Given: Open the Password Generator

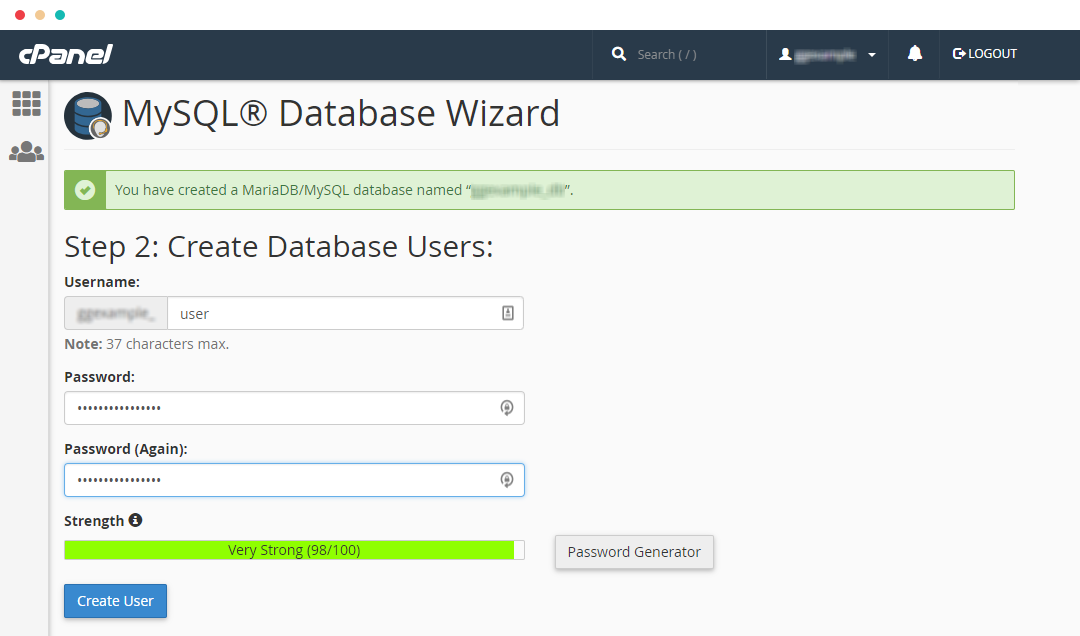Looking at the screenshot, I should pyautogui.click(x=633, y=551).
